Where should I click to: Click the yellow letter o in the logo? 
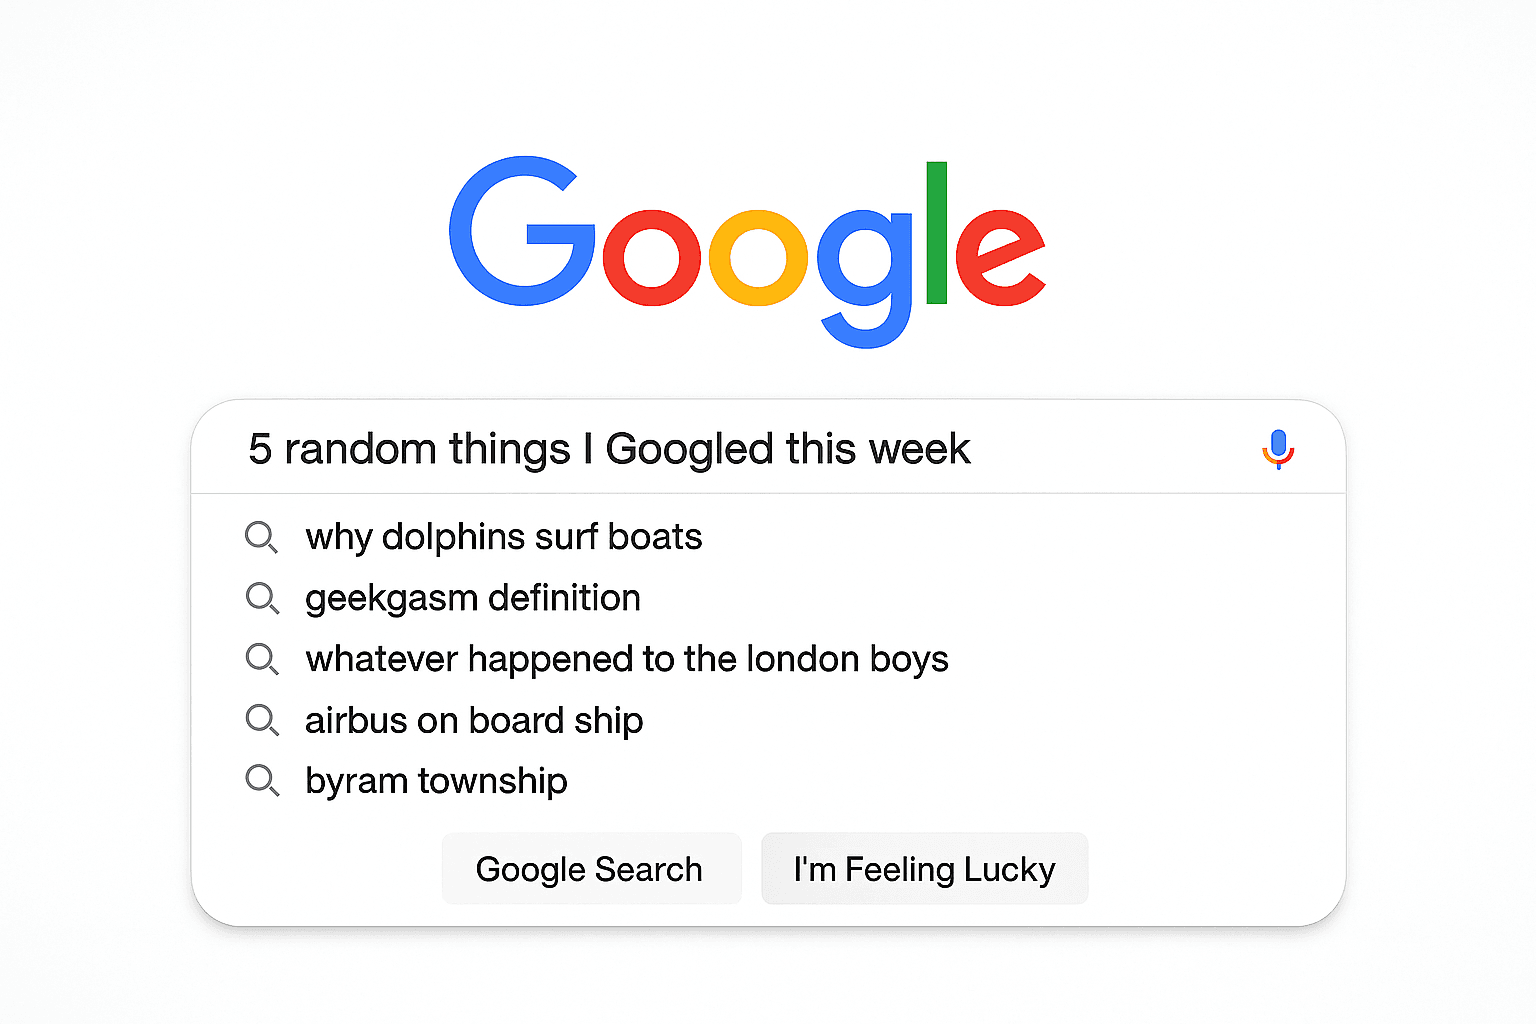tap(758, 257)
